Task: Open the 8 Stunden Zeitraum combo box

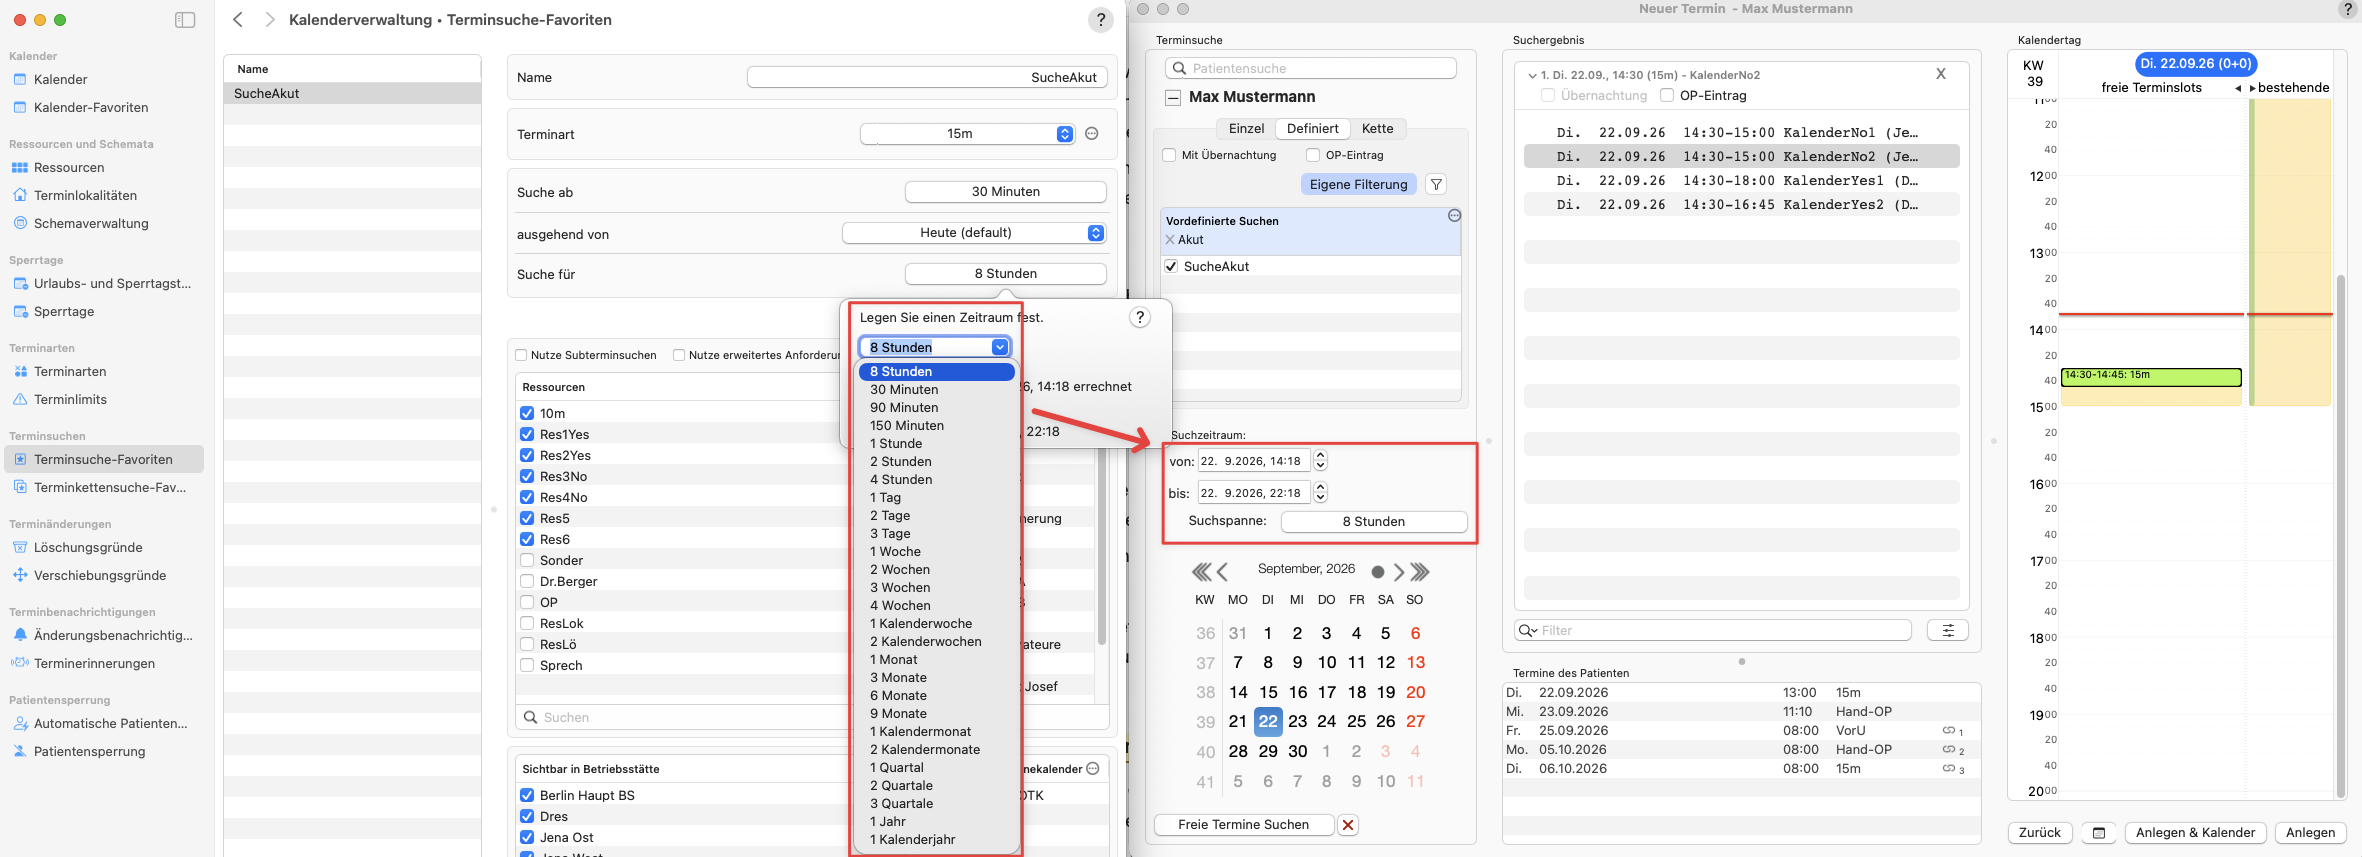Action: tap(934, 347)
